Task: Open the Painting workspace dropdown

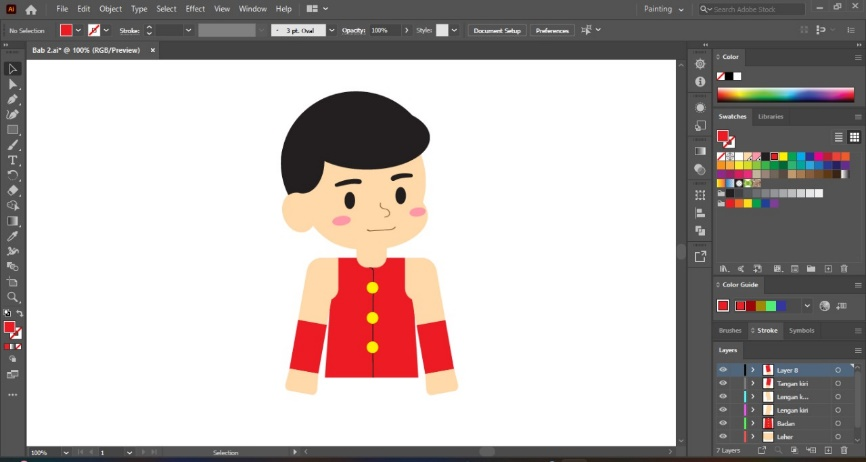Action: point(663,9)
